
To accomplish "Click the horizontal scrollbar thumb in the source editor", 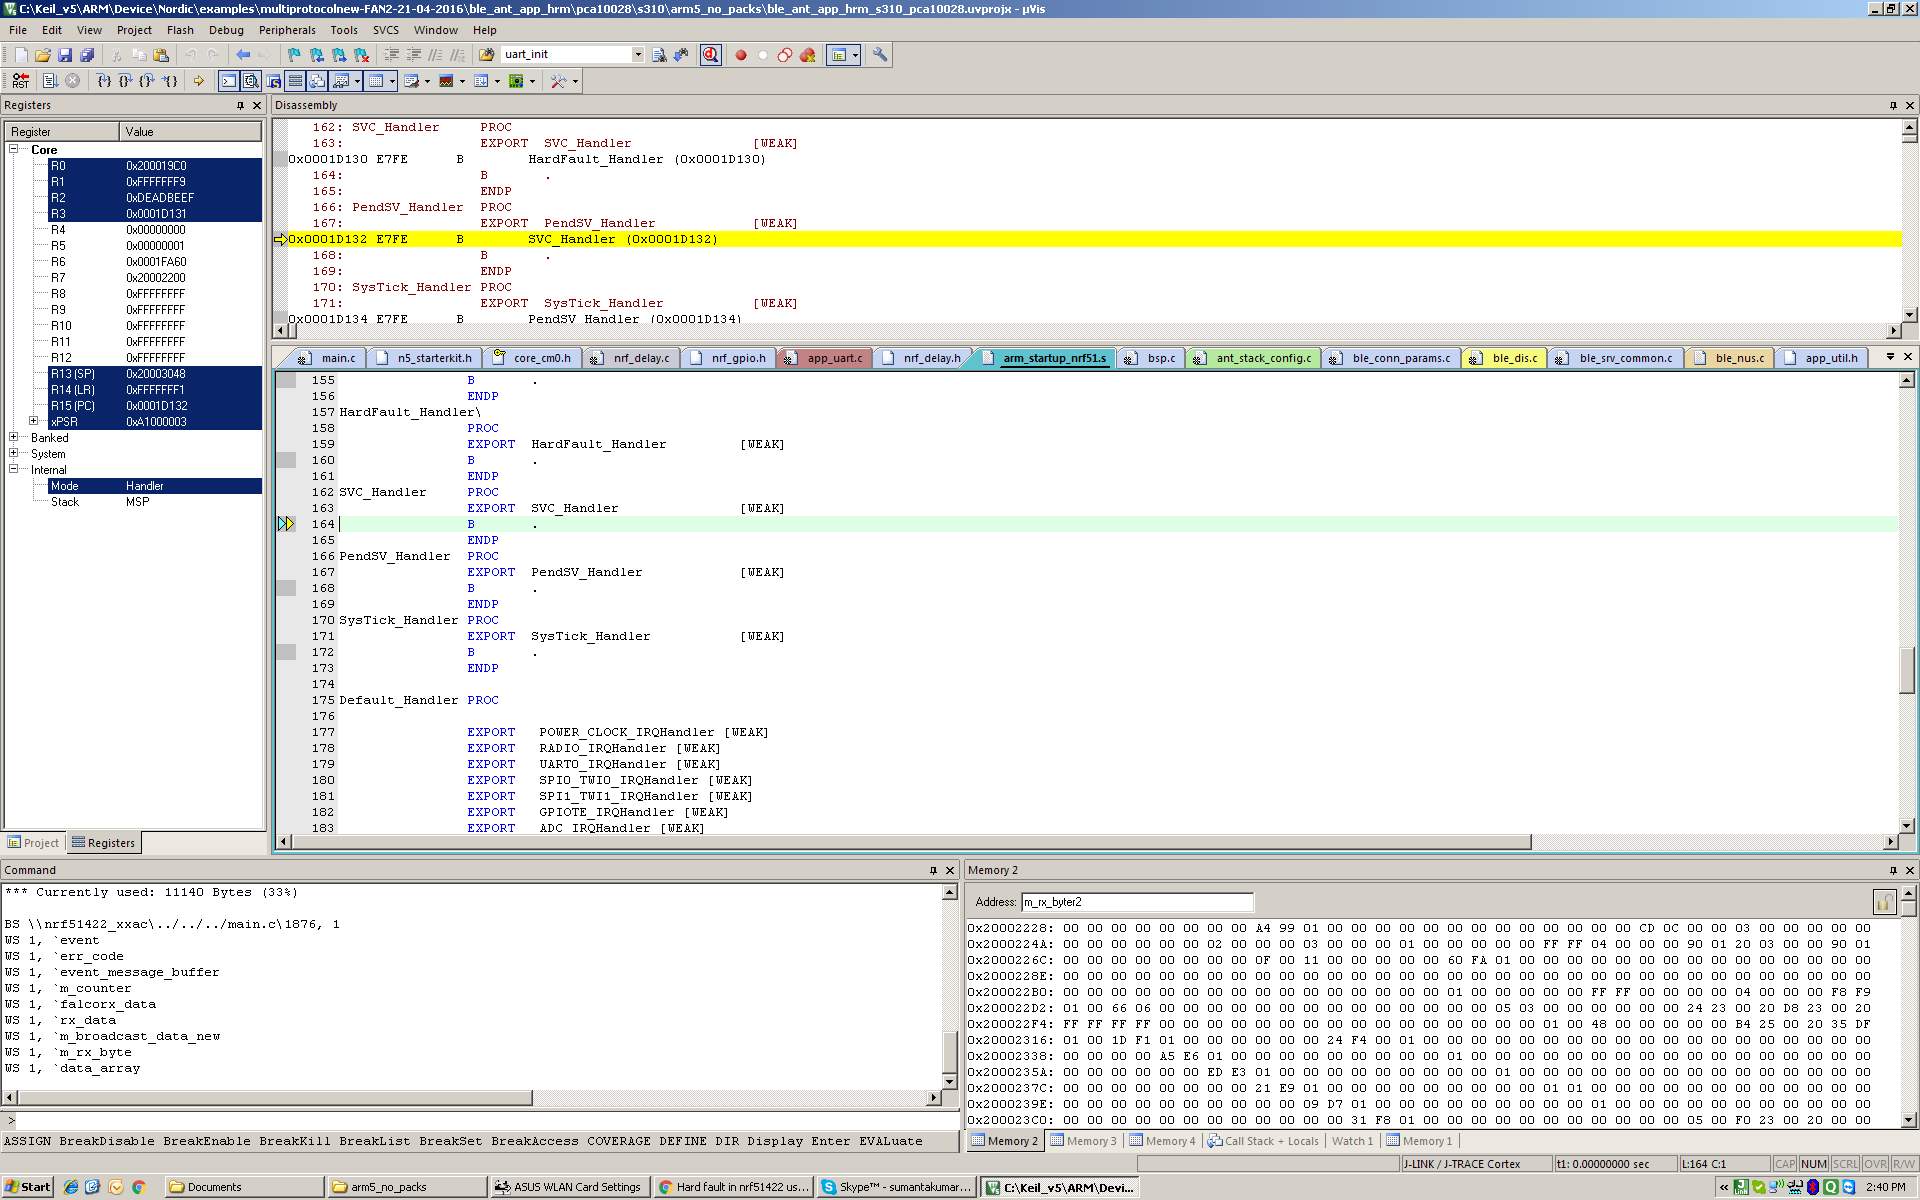I will tap(911, 842).
